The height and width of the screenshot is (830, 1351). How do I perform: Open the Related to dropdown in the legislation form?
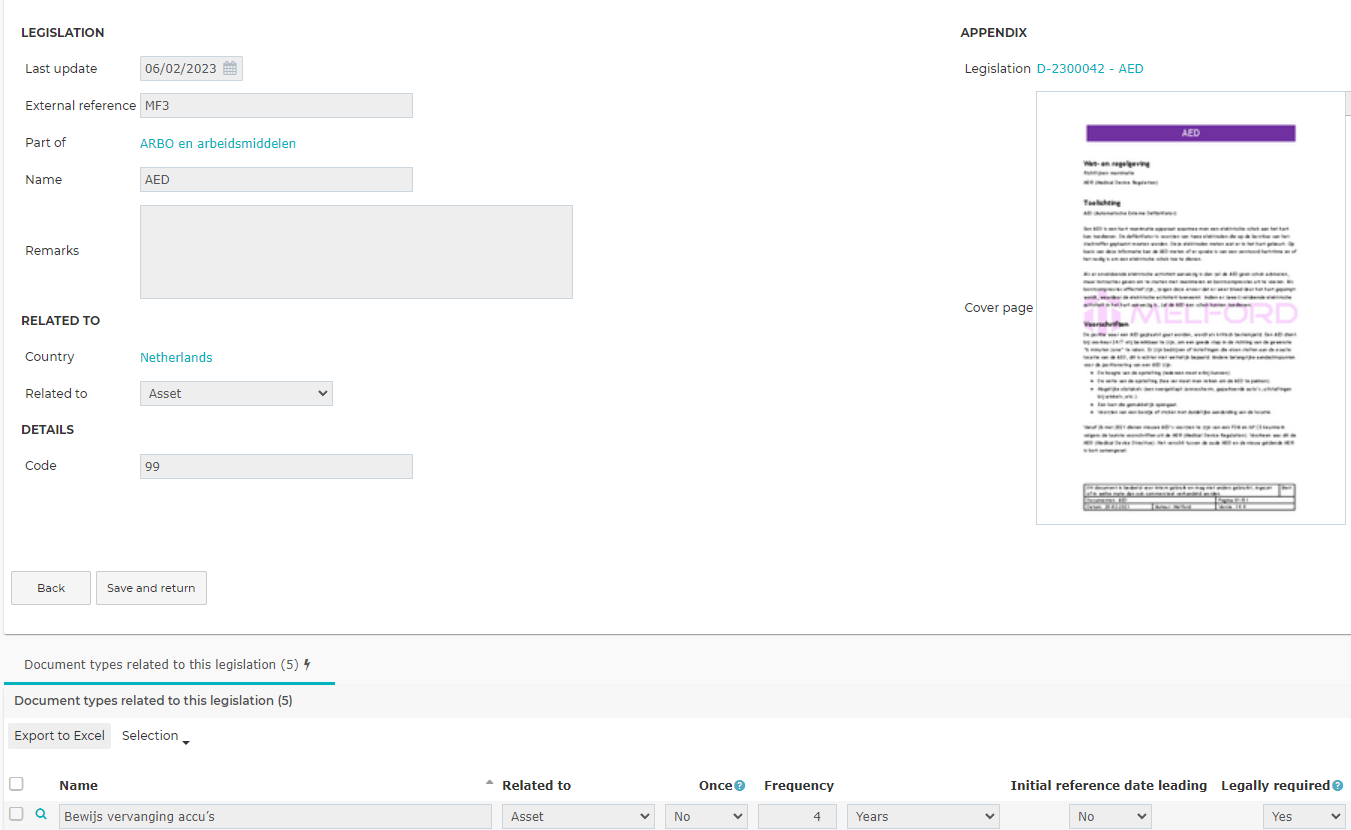236,394
